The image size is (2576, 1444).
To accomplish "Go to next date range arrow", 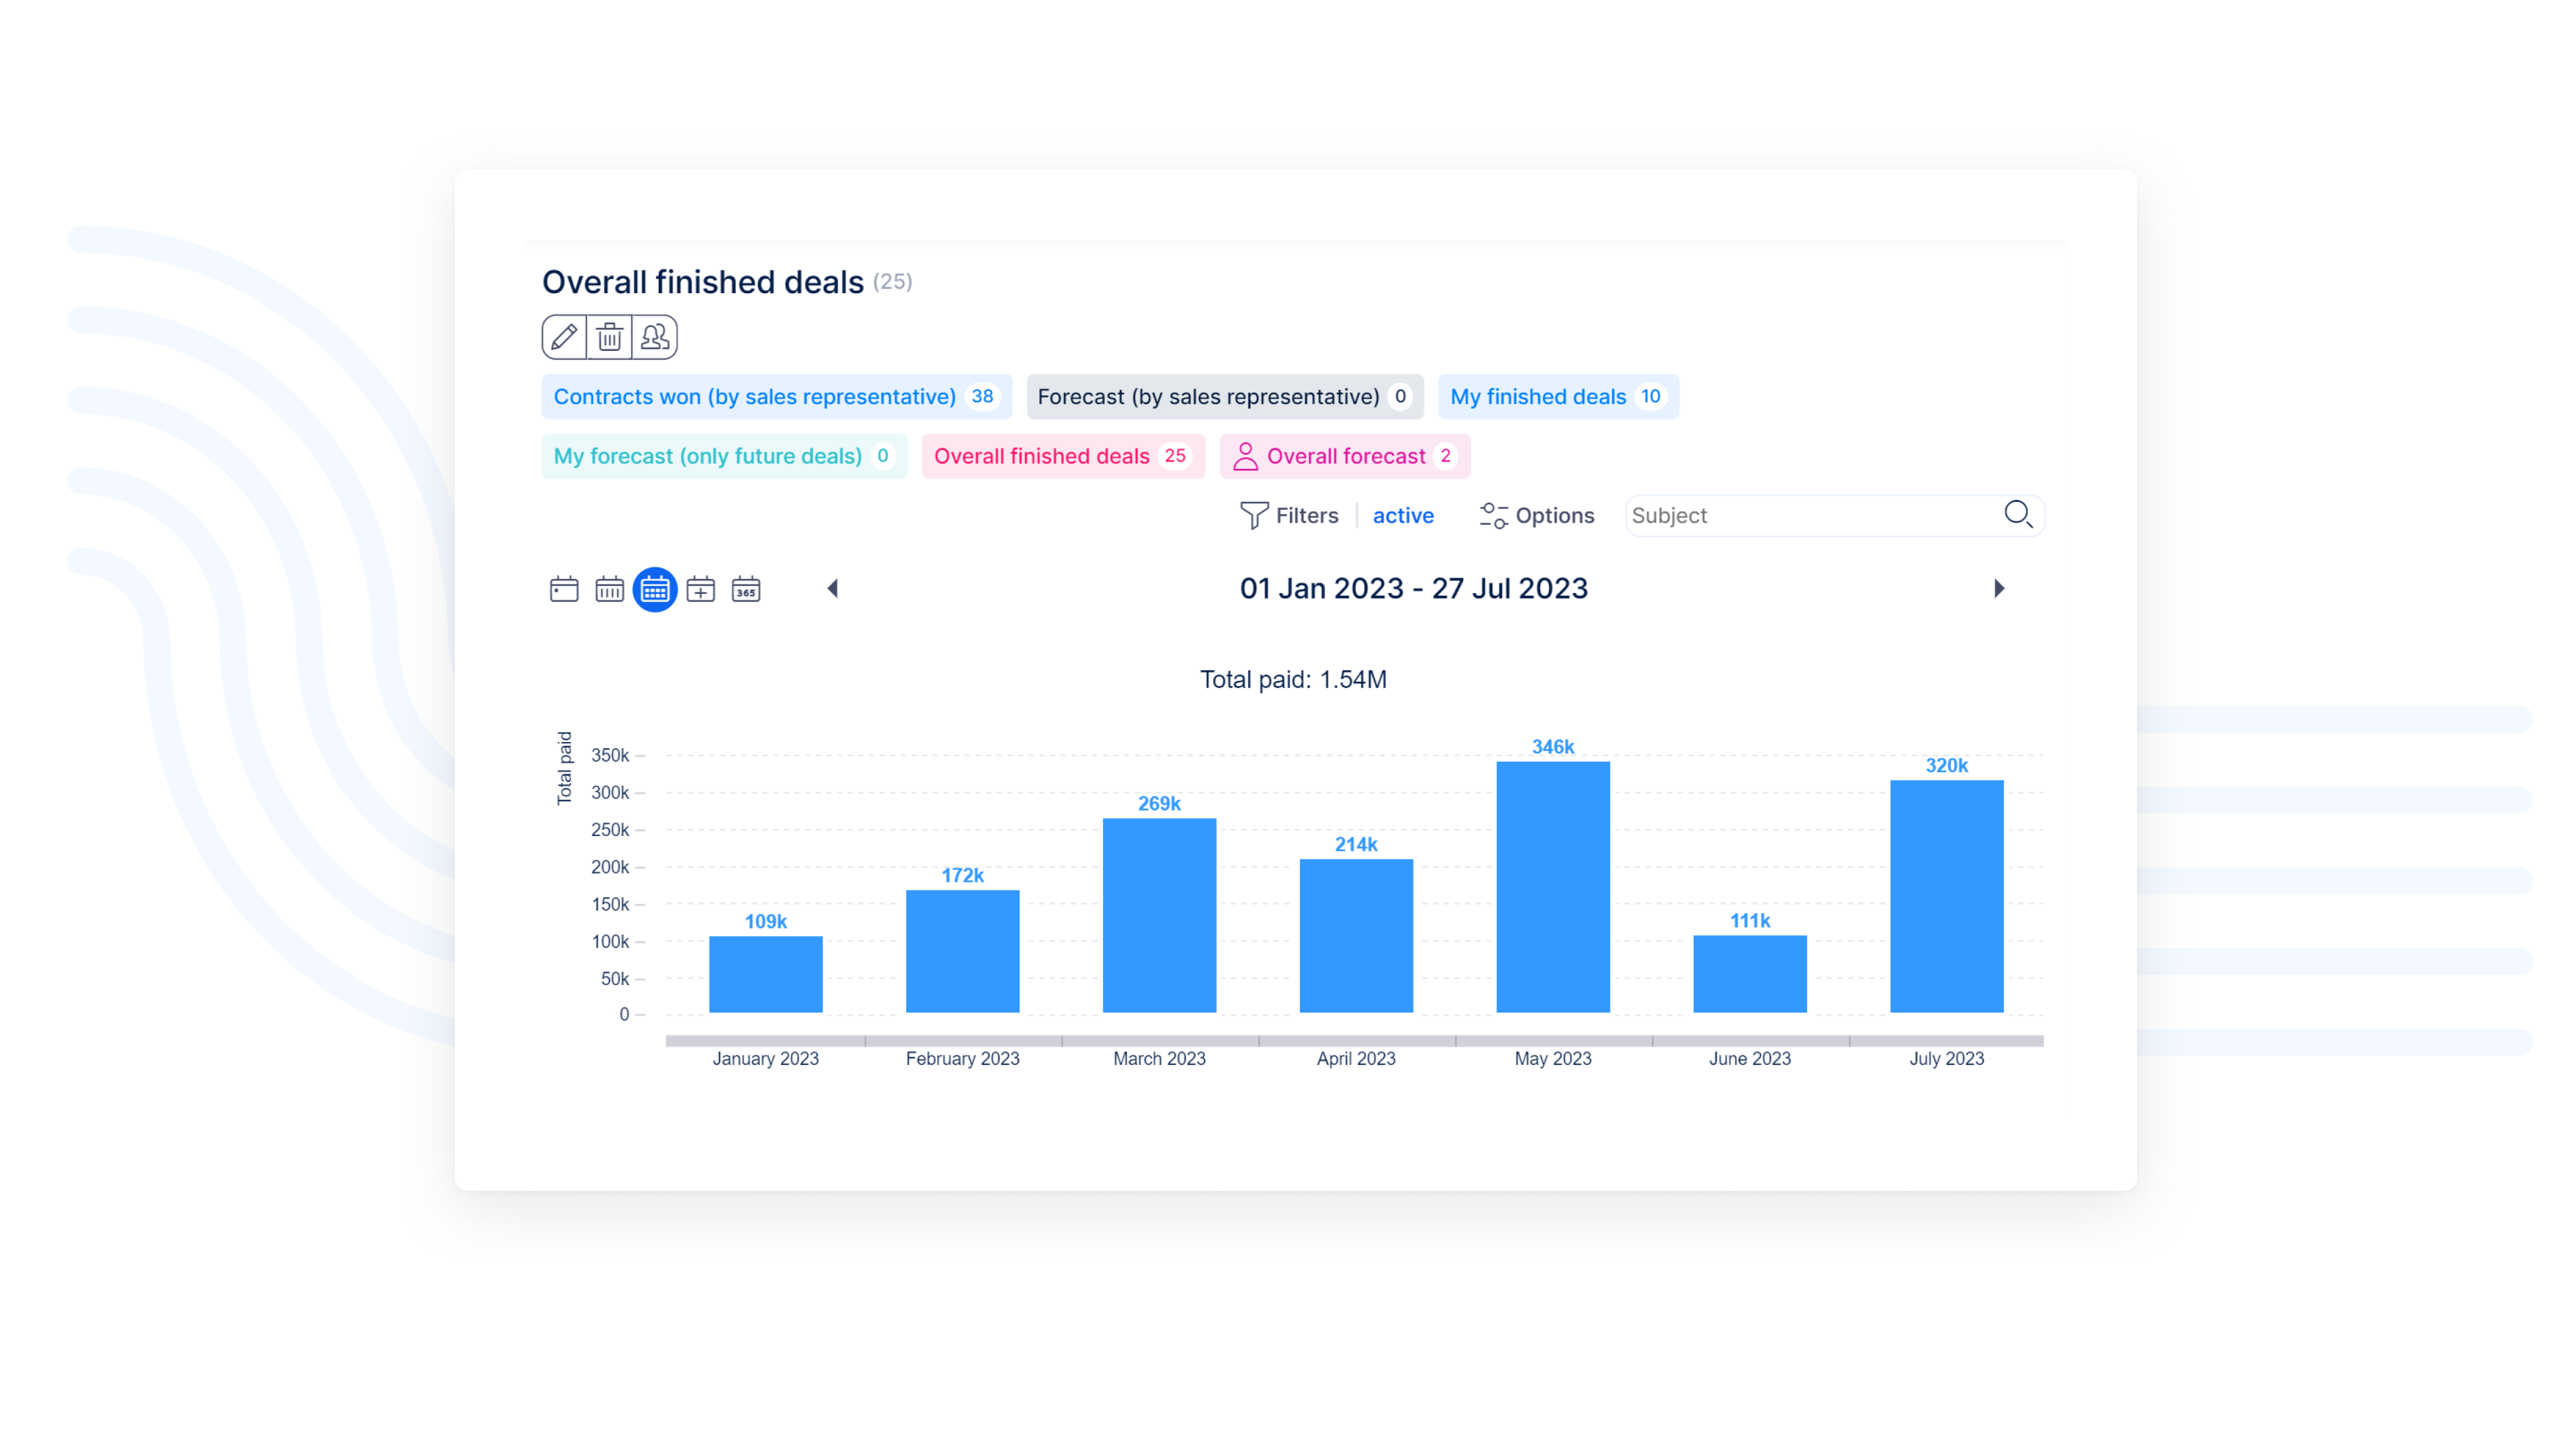I will click(1999, 588).
